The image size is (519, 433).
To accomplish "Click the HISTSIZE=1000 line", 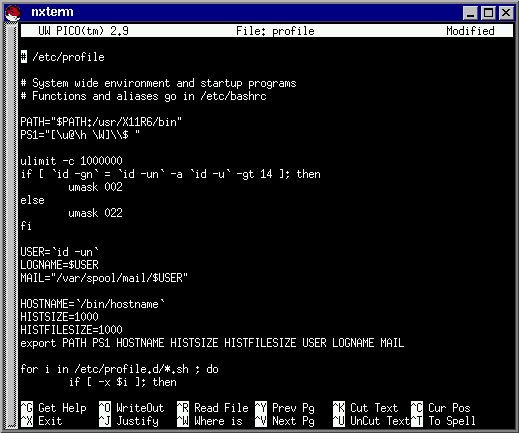I will pyautogui.click(x=59, y=317).
